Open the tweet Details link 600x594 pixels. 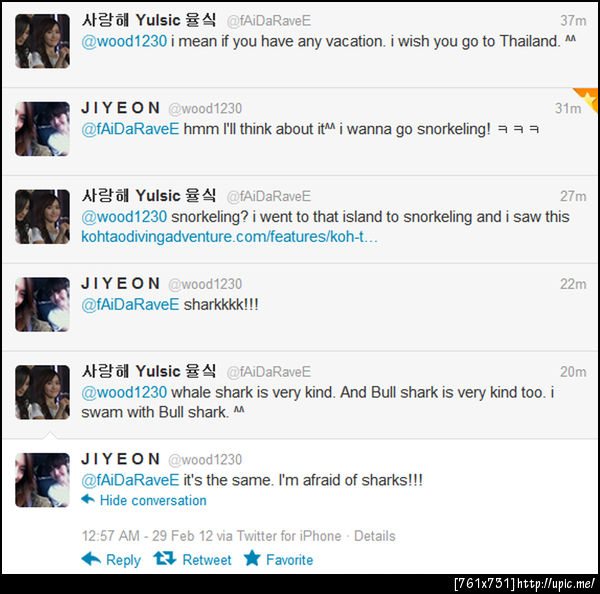(x=375, y=536)
